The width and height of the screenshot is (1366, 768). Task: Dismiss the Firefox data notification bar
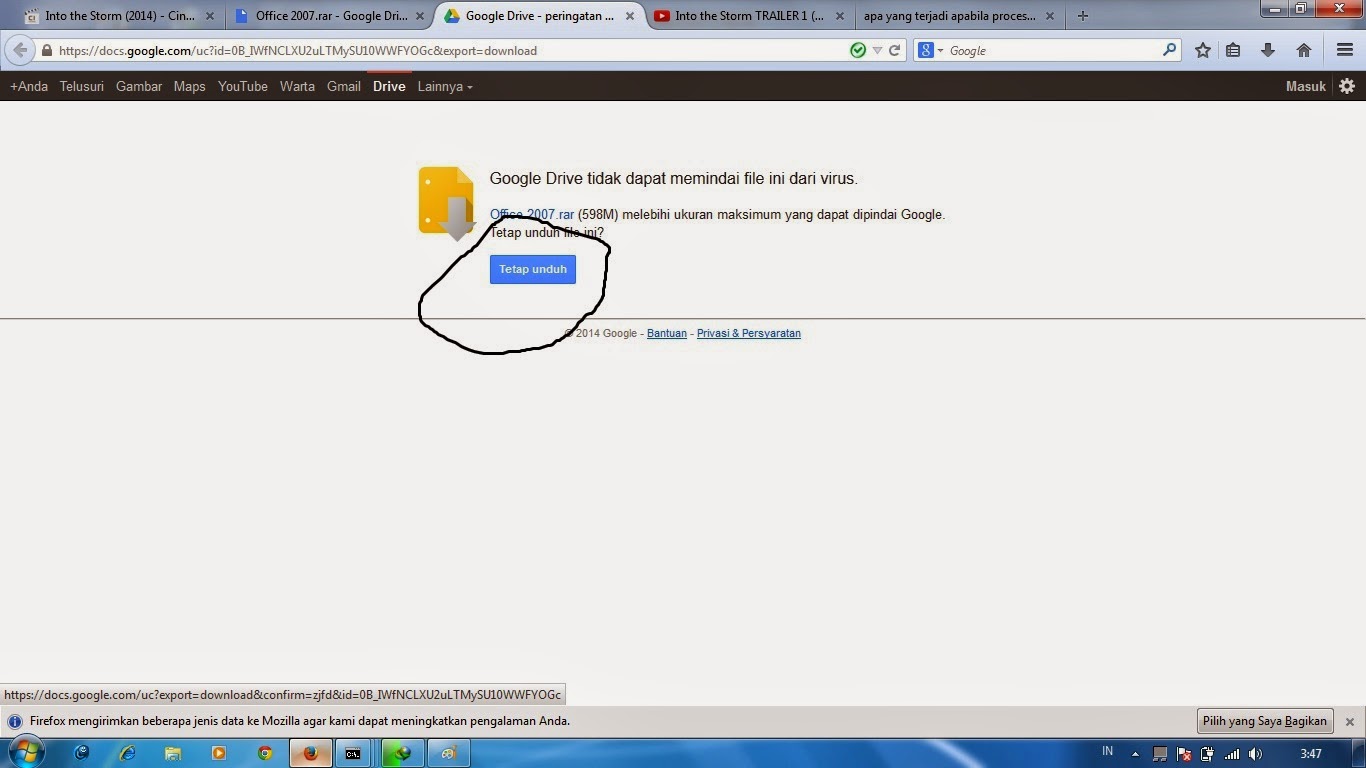(1349, 721)
